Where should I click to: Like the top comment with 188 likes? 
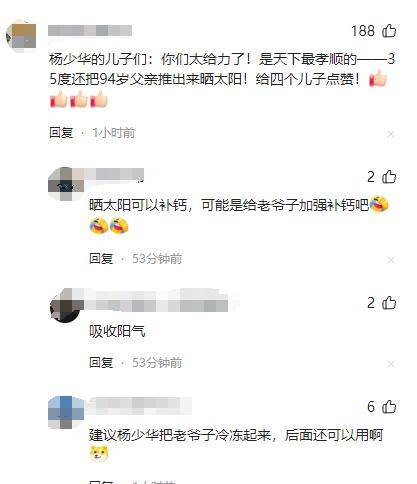coord(389,31)
